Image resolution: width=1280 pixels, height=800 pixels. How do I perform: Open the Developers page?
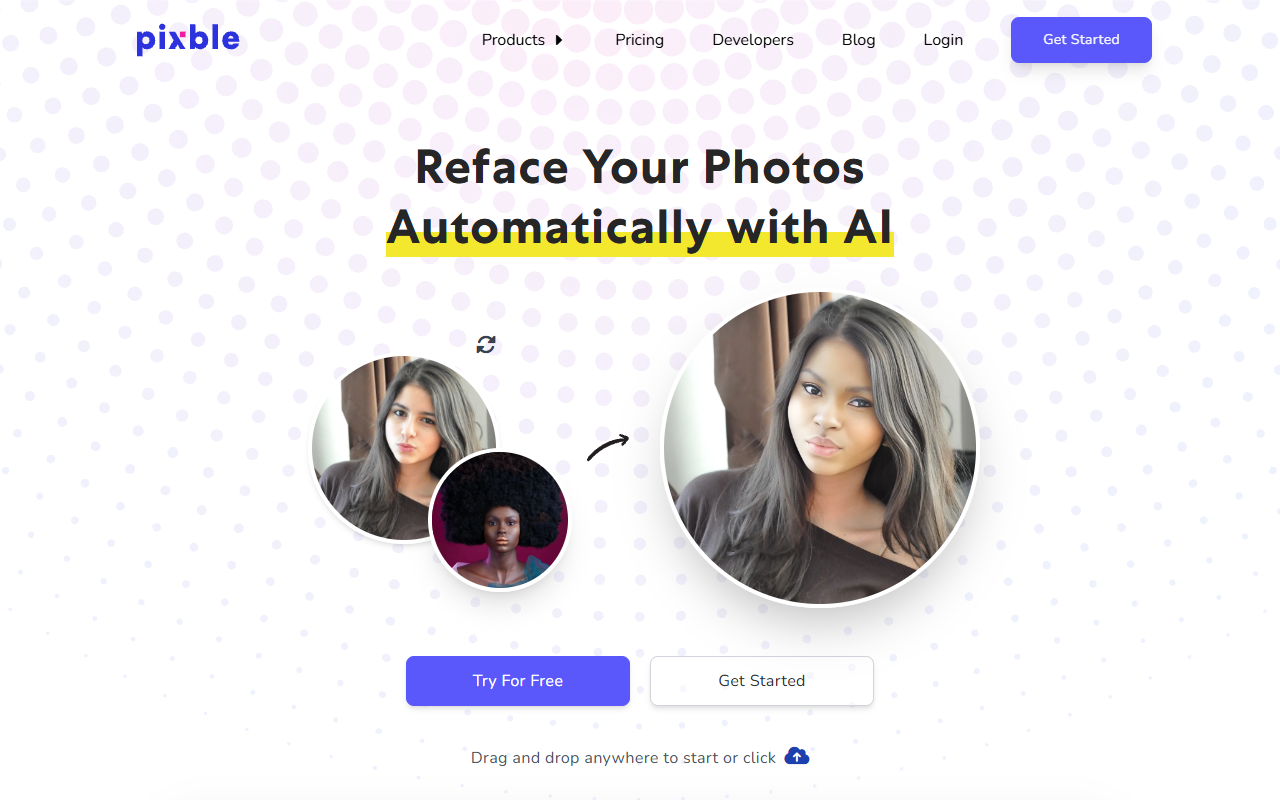753,40
